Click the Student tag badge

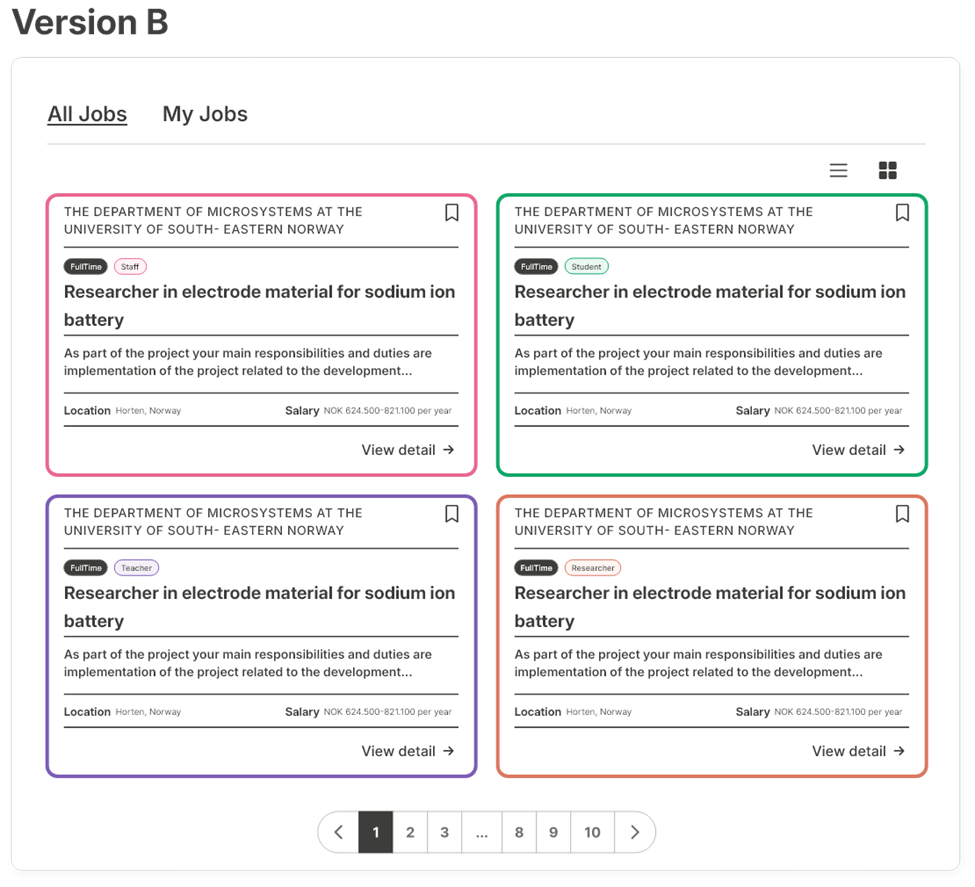tap(586, 267)
